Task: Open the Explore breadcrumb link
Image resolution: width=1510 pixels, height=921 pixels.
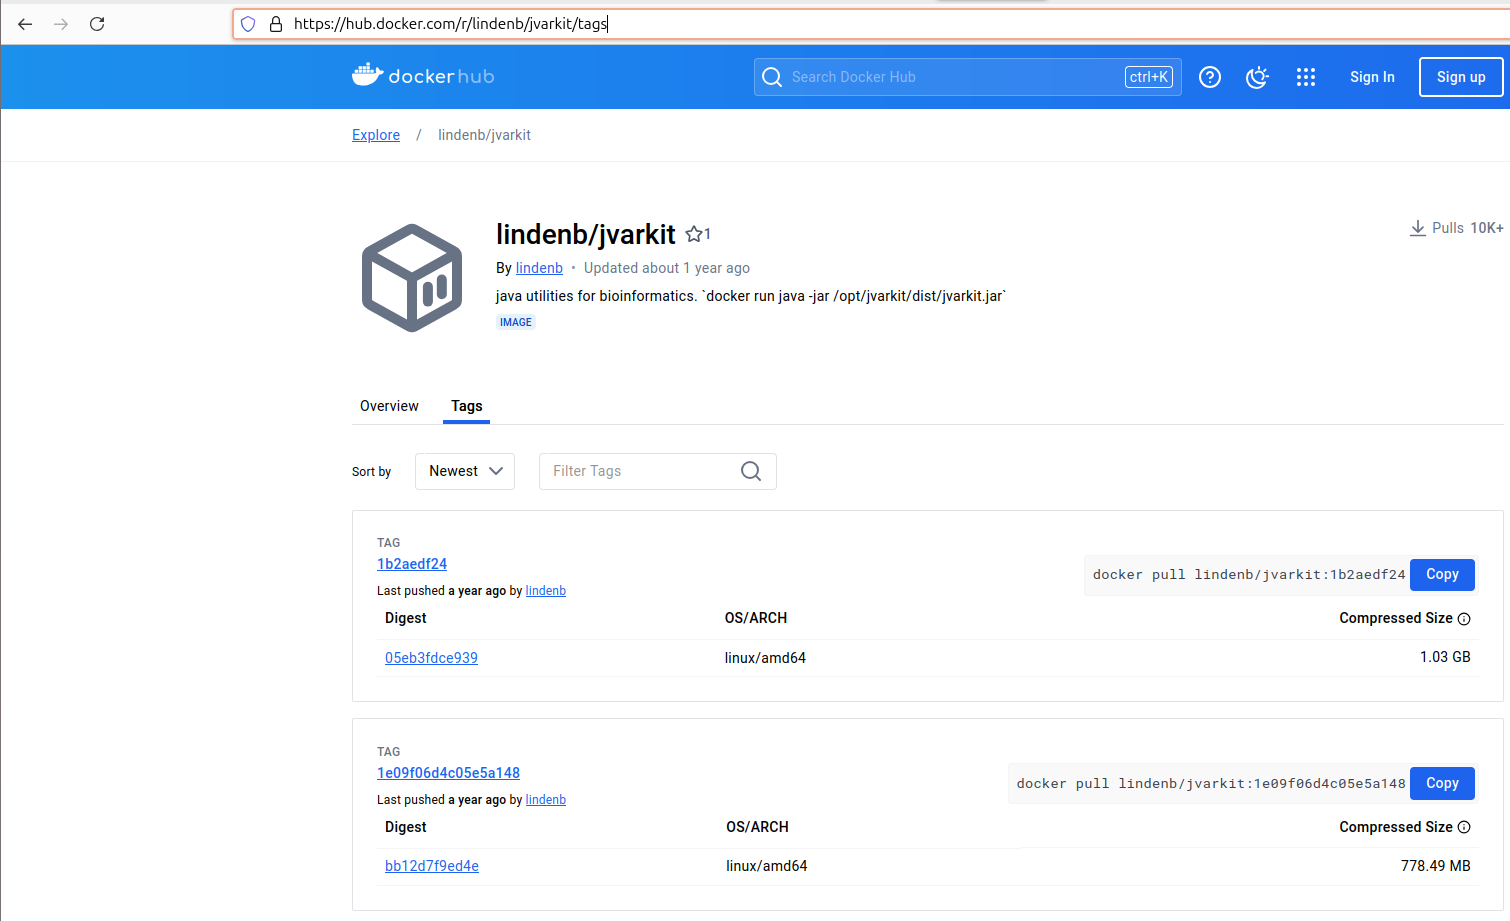Action: tap(376, 135)
